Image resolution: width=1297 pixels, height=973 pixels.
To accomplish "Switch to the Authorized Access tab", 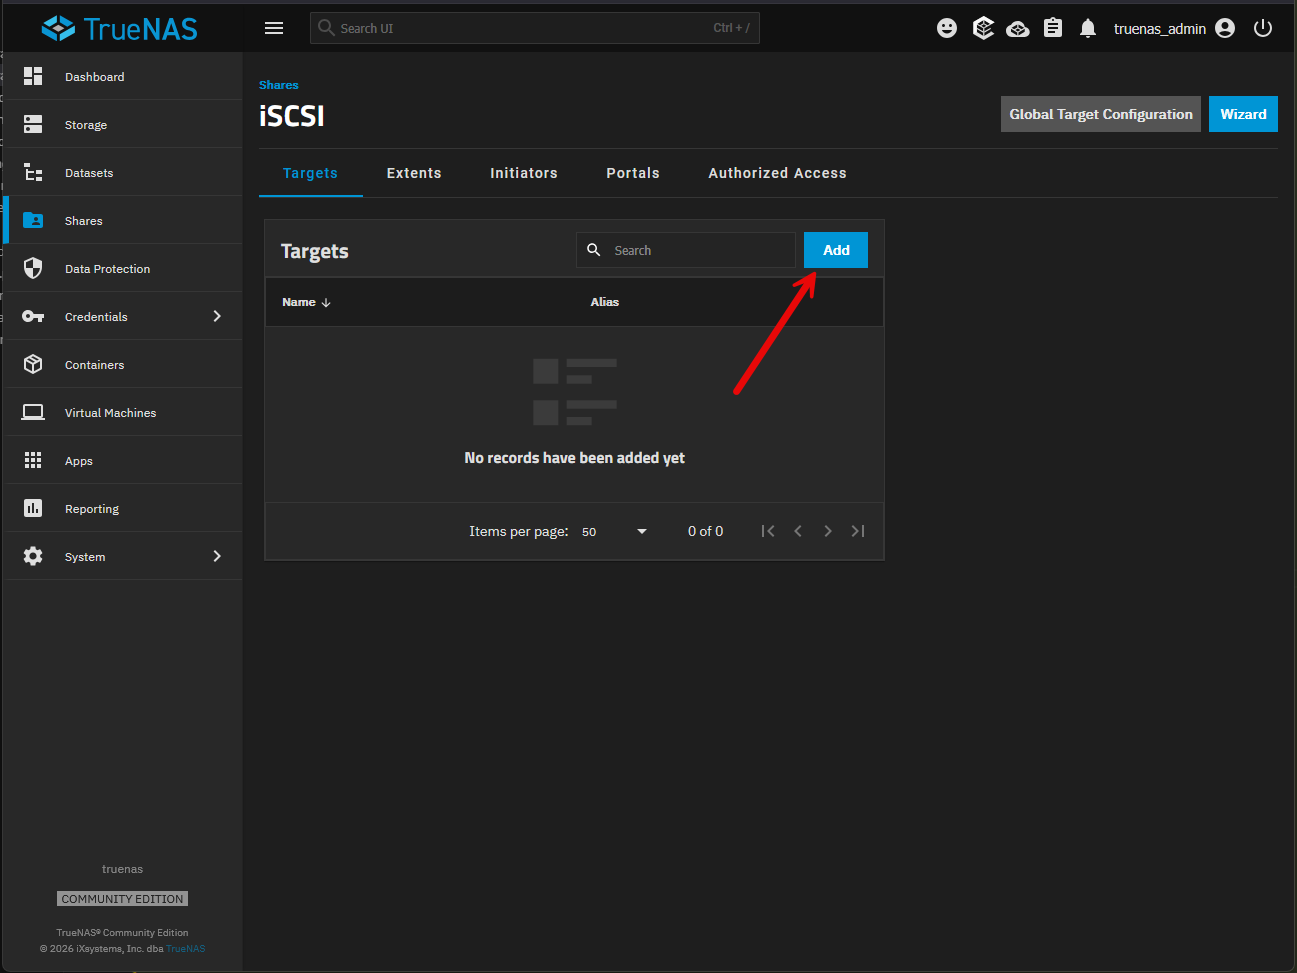I will [777, 173].
